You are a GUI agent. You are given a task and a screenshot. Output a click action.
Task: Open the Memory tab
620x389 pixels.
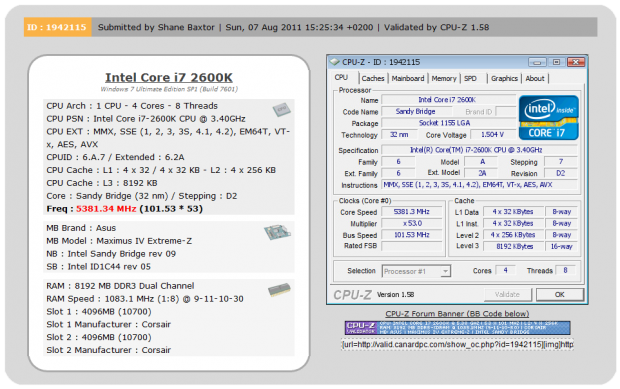(x=444, y=78)
